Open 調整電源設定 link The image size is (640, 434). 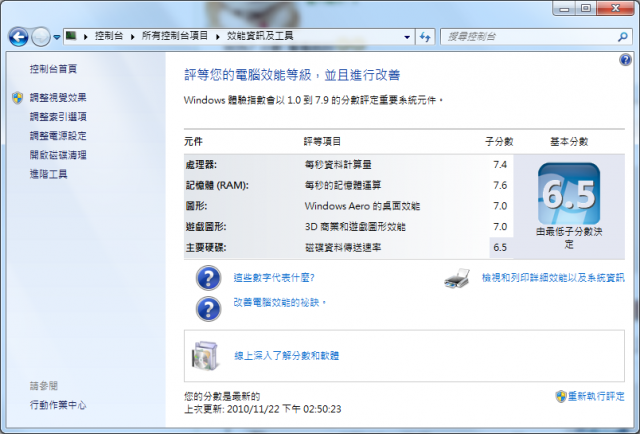58,136
